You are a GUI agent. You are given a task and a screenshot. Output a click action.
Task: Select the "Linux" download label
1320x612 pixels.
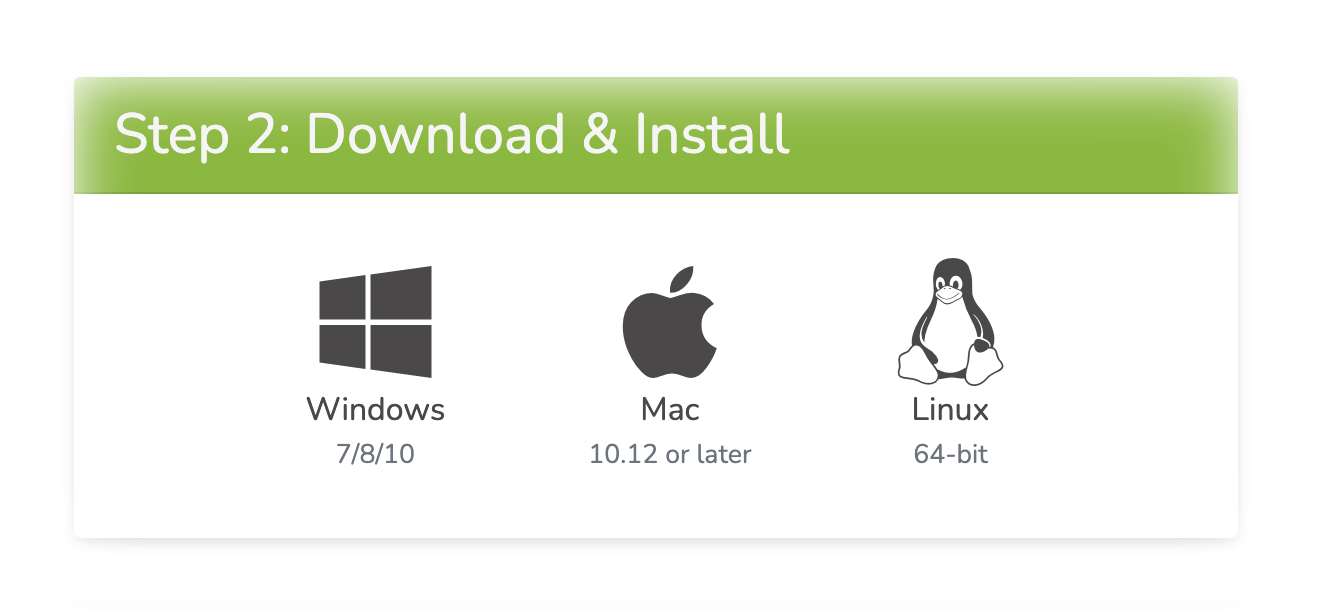pyautogui.click(x=950, y=409)
